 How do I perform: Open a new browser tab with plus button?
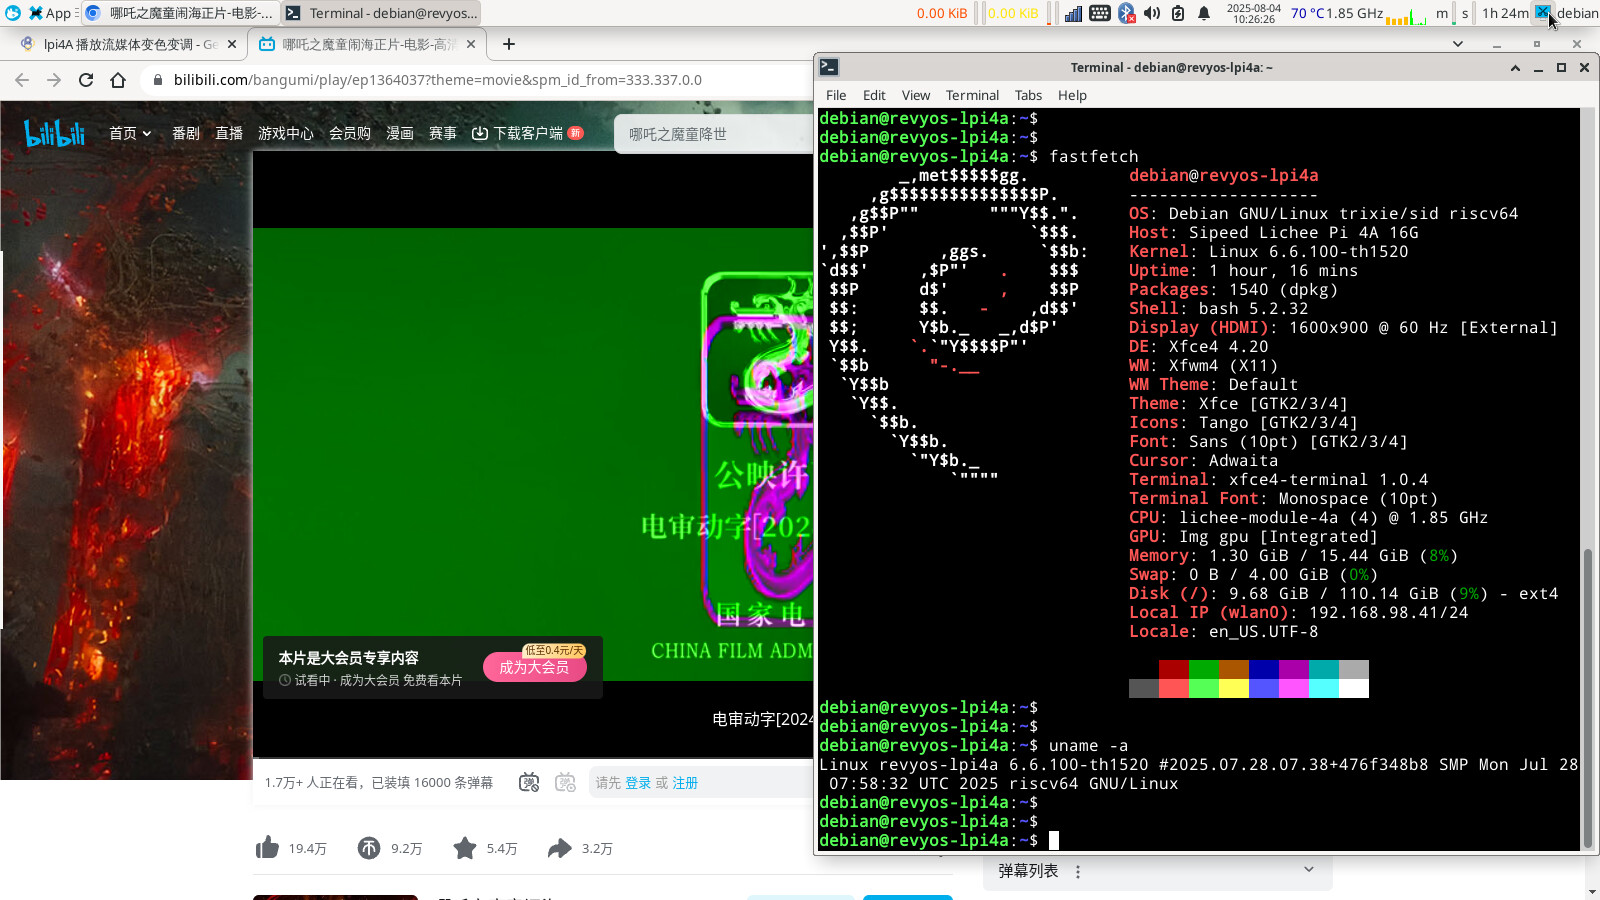pyautogui.click(x=509, y=44)
